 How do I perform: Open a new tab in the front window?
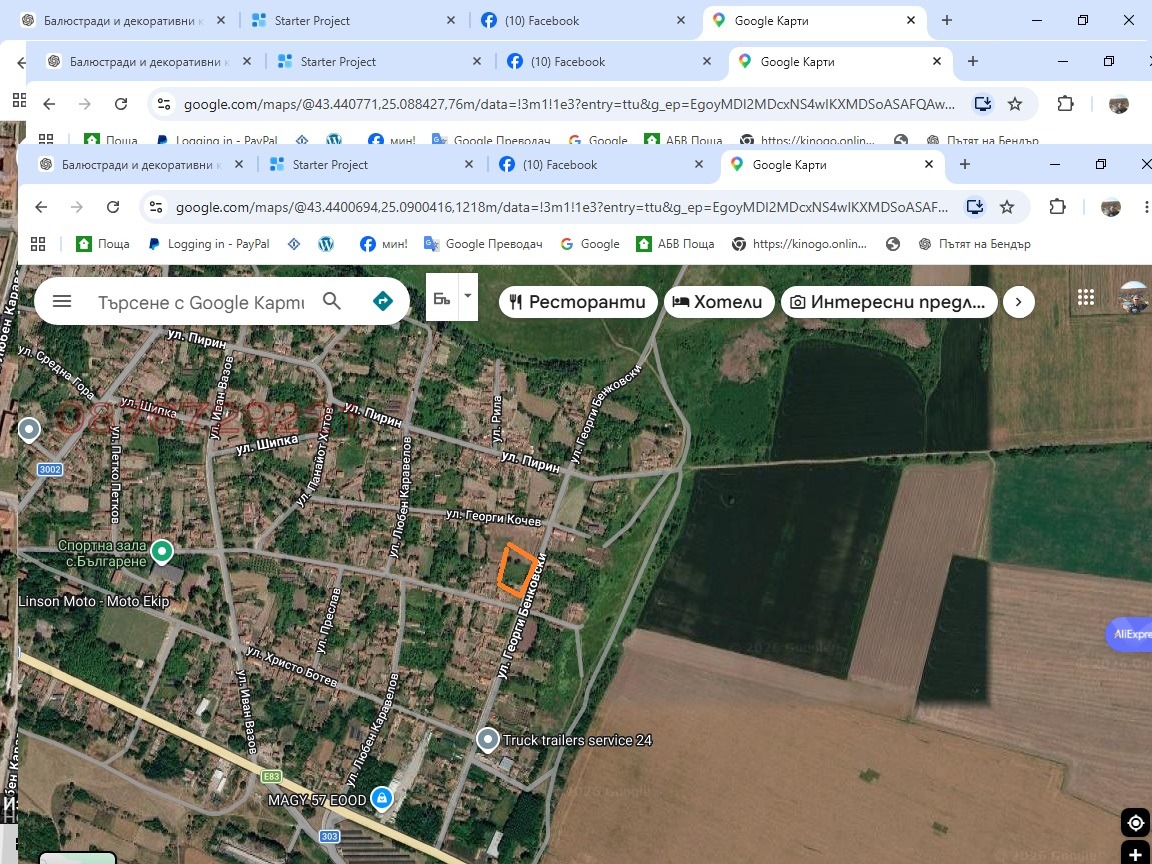965,165
